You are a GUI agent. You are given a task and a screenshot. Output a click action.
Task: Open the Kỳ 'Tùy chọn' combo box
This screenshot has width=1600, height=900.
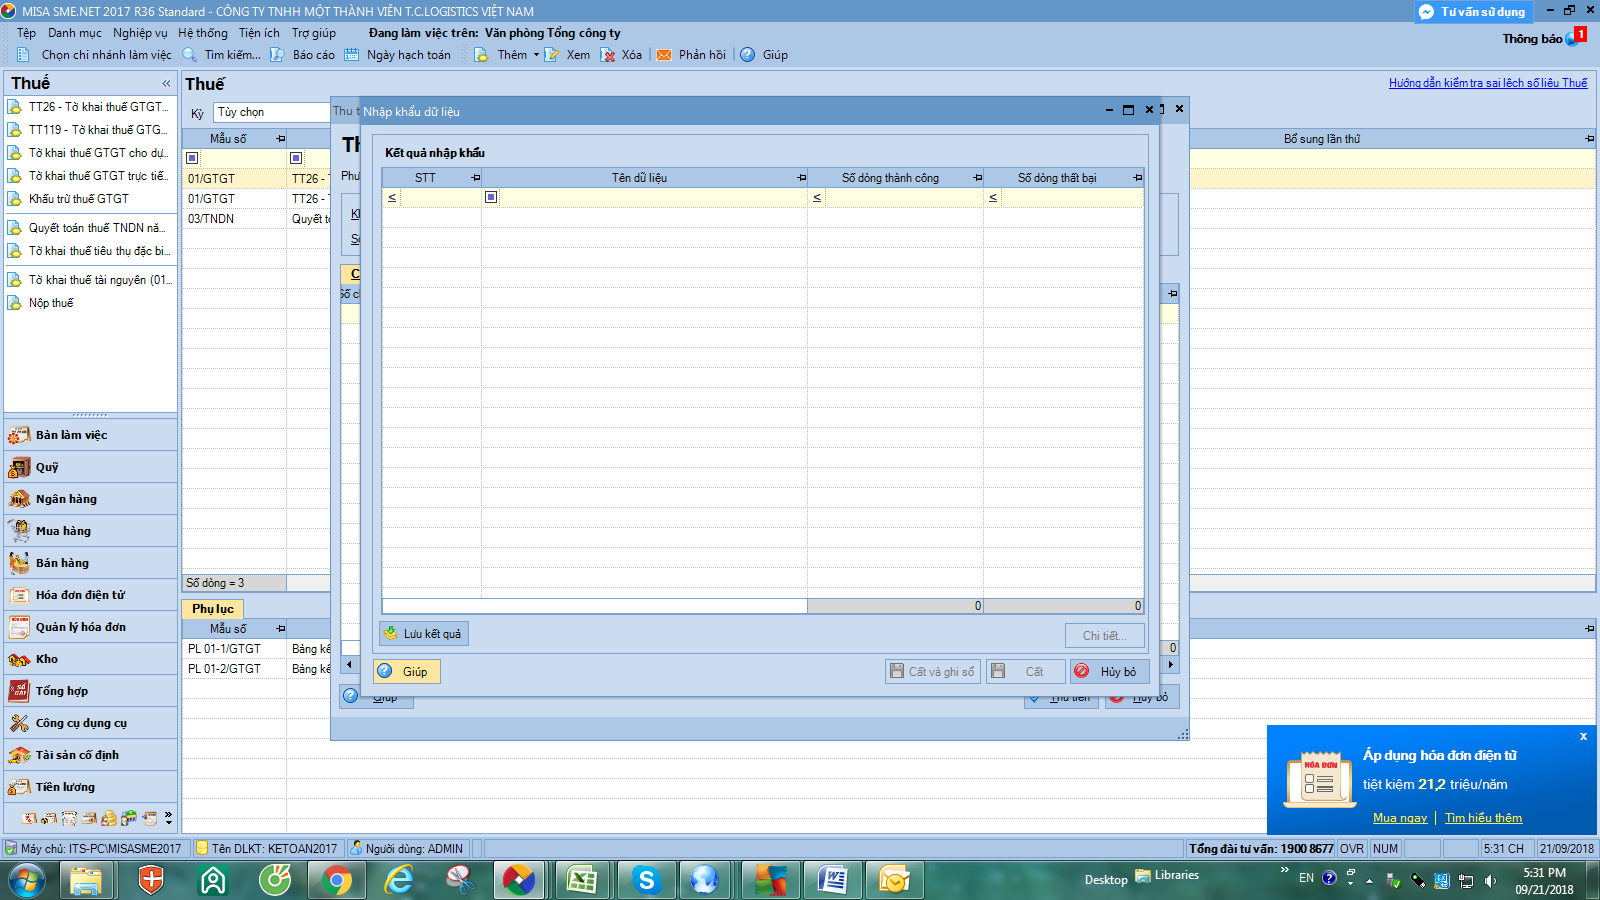point(271,112)
